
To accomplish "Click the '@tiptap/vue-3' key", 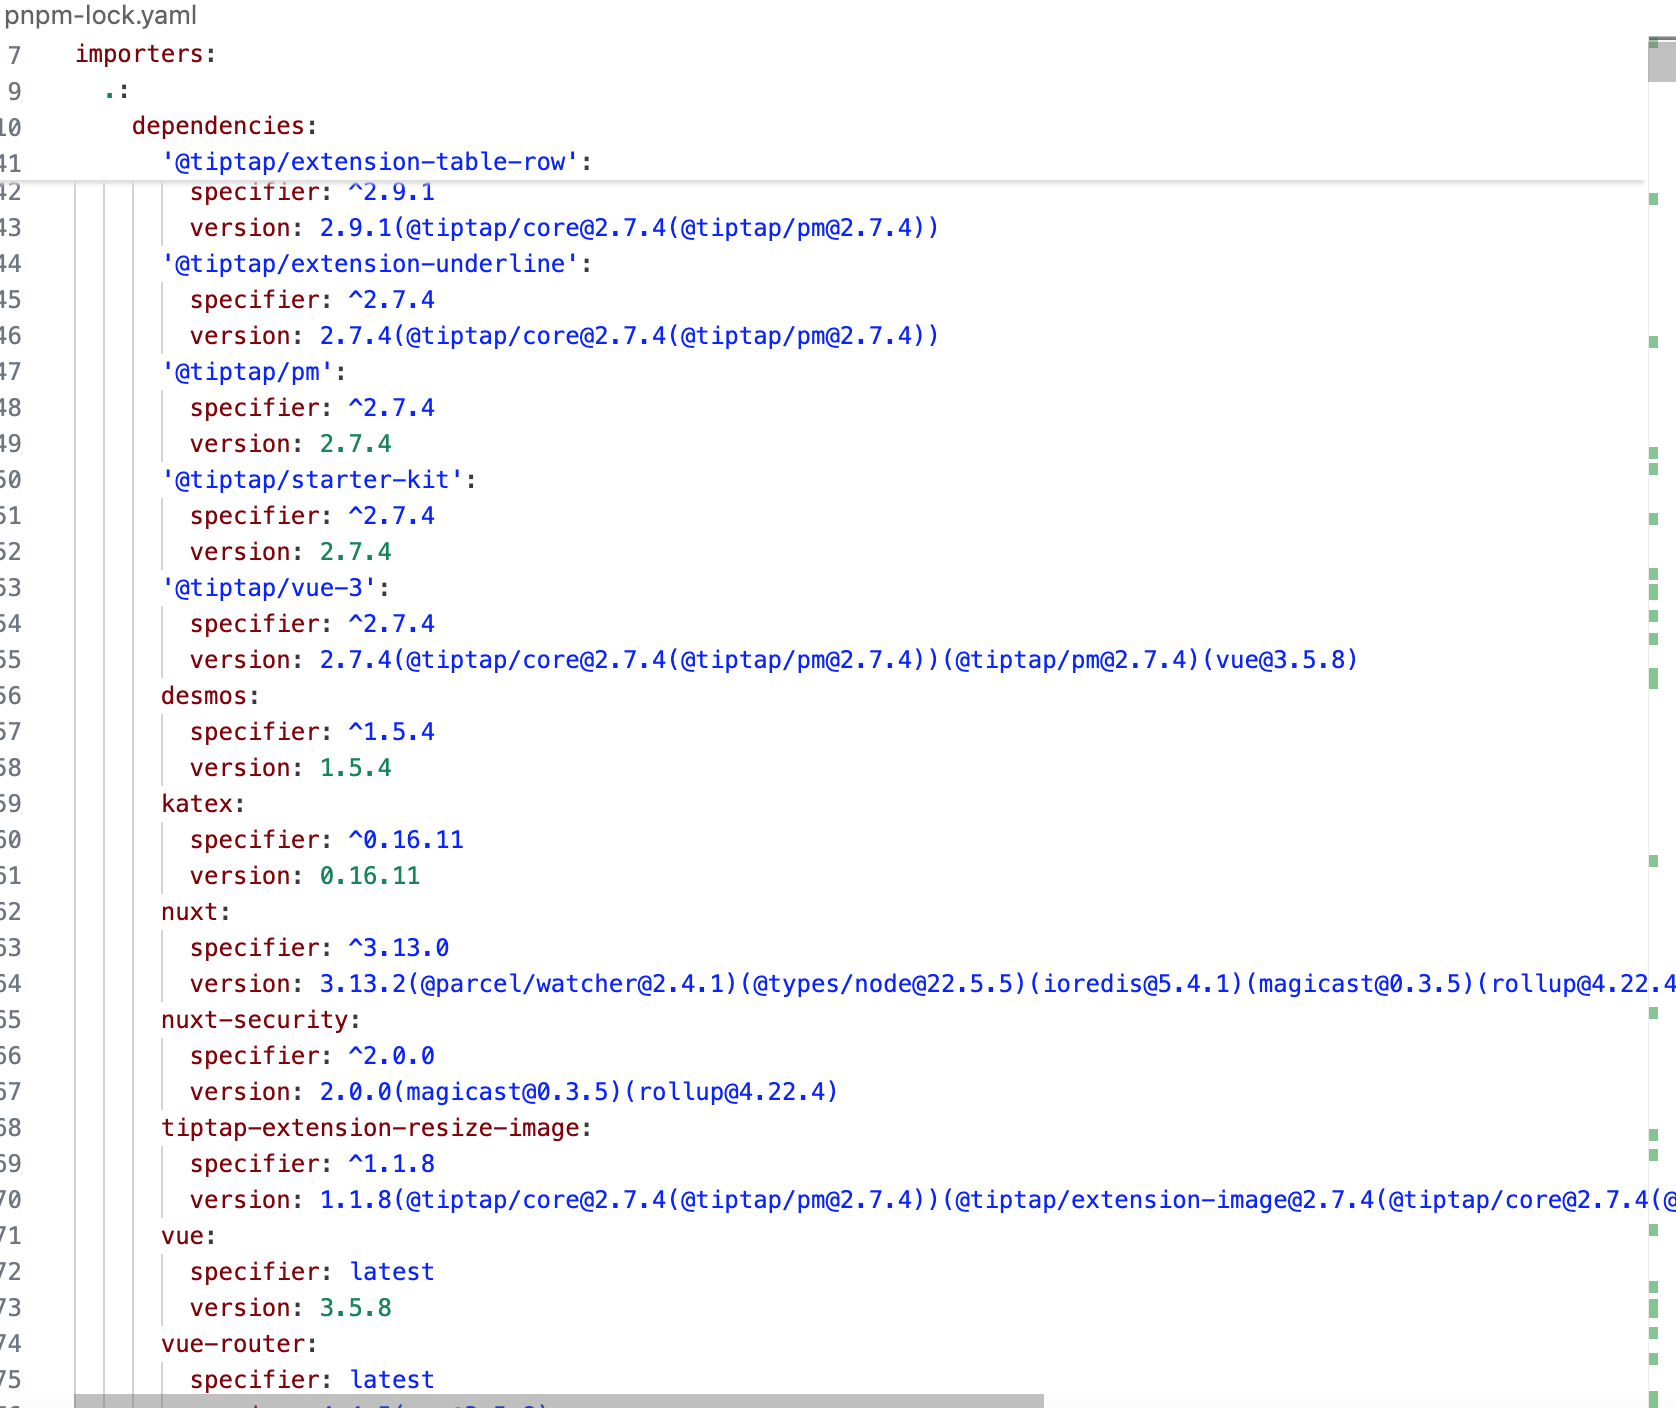I will coord(275,588).
